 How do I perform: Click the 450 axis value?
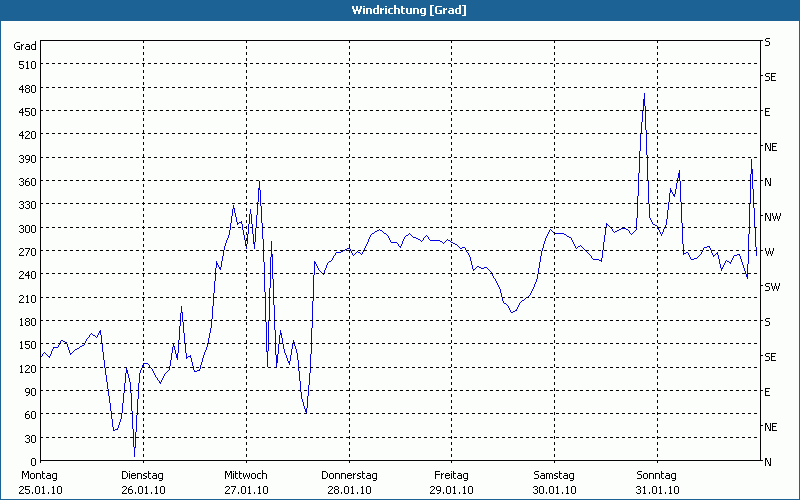point(28,112)
